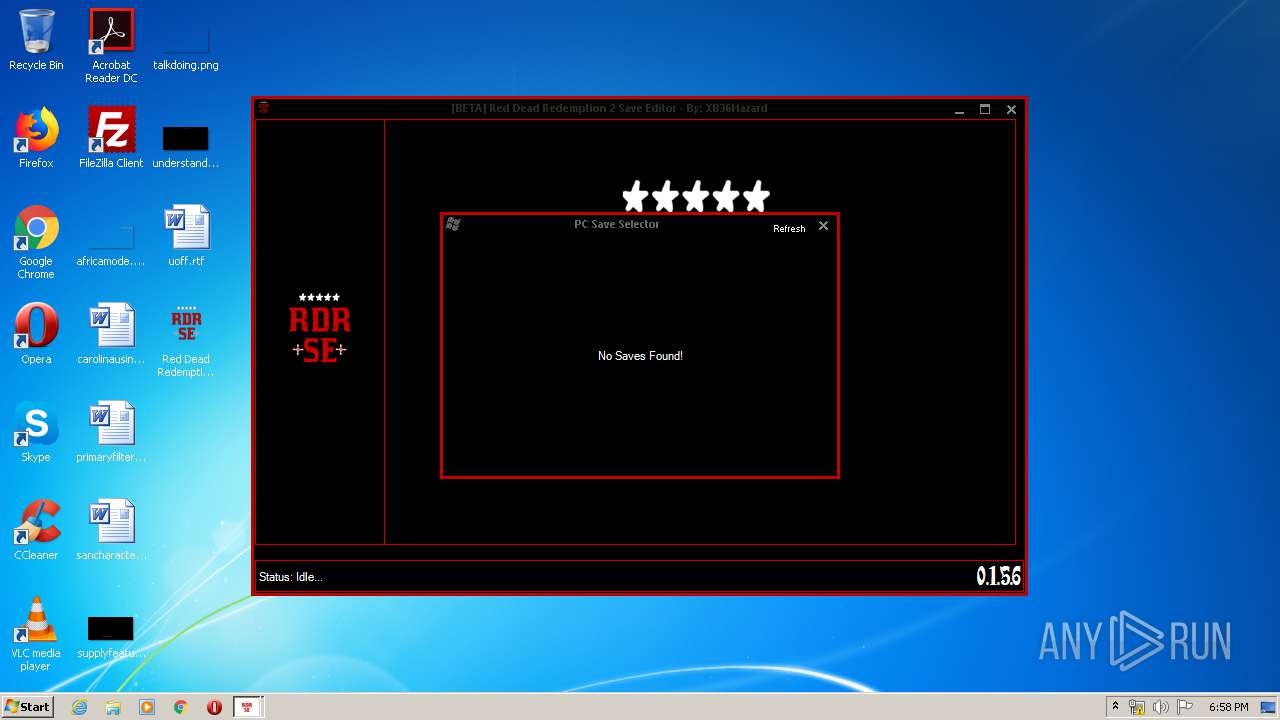1280x720 pixels.
Task: Maximize the Save Editor window
Action: [985, 110]
